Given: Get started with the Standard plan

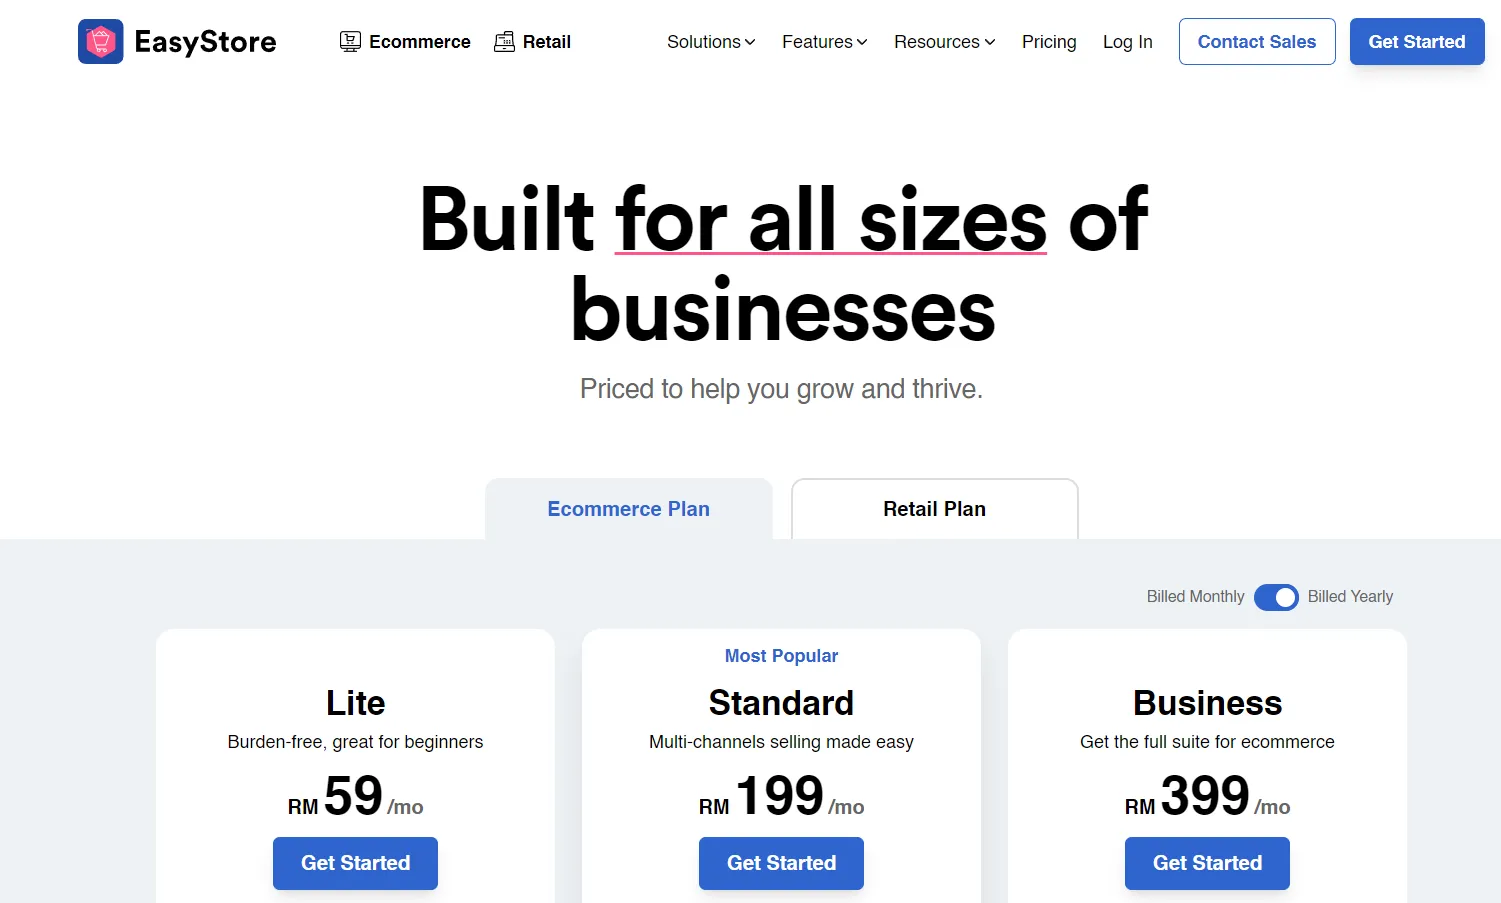Looking at the screenshot, I should 781,863.
